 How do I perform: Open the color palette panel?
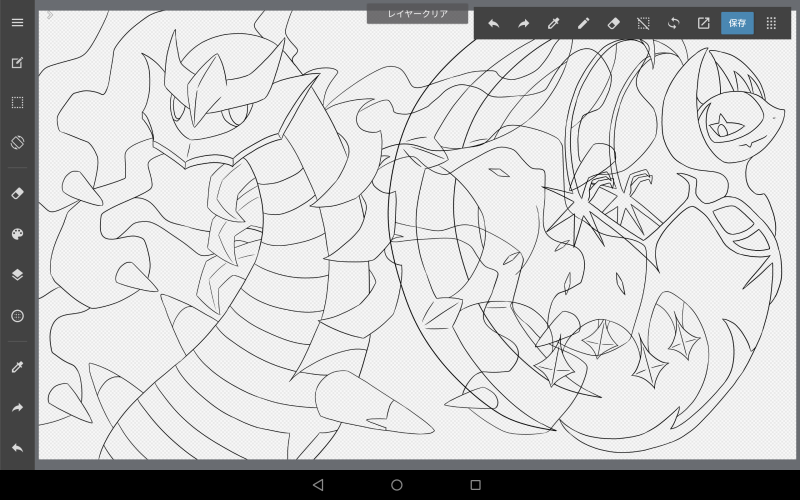pos(17,234)
